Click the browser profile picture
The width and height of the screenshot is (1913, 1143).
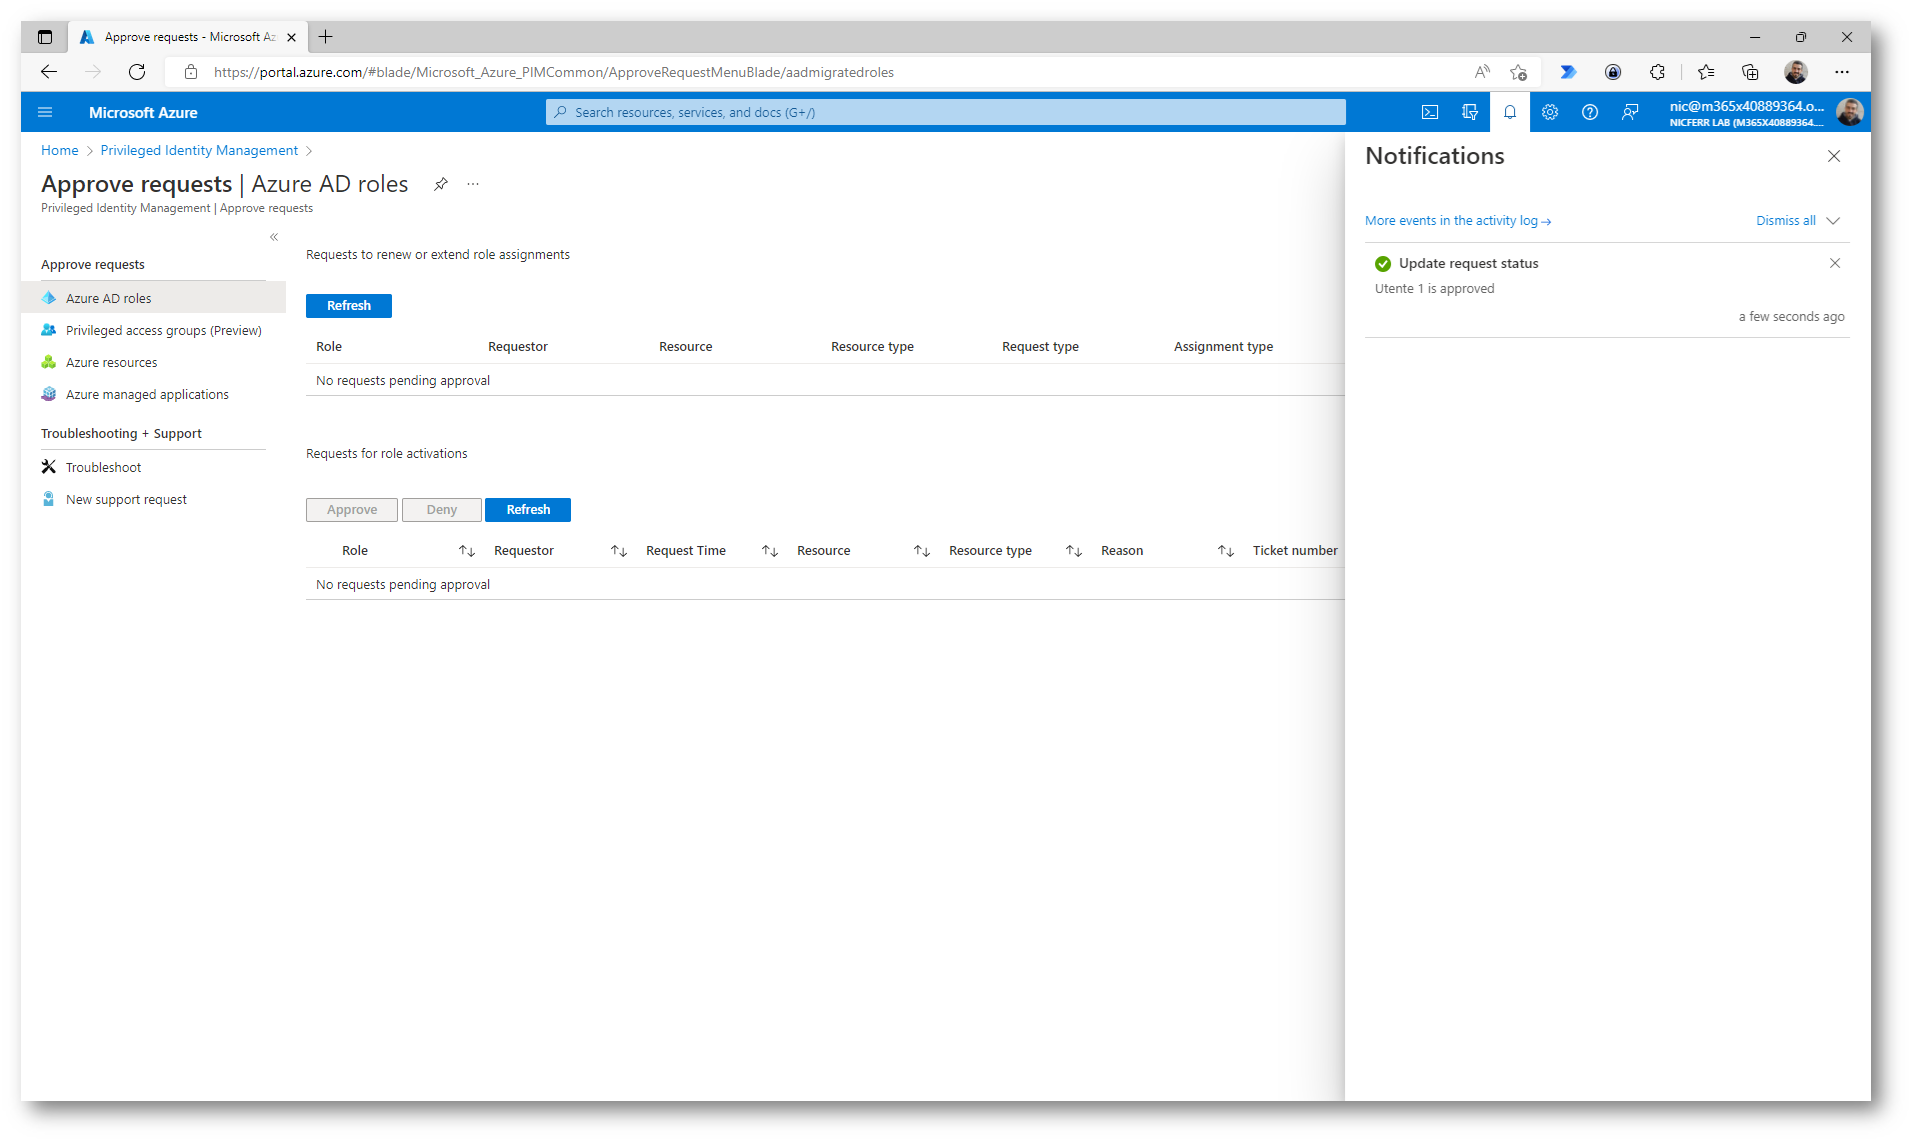coord(1796,72)
